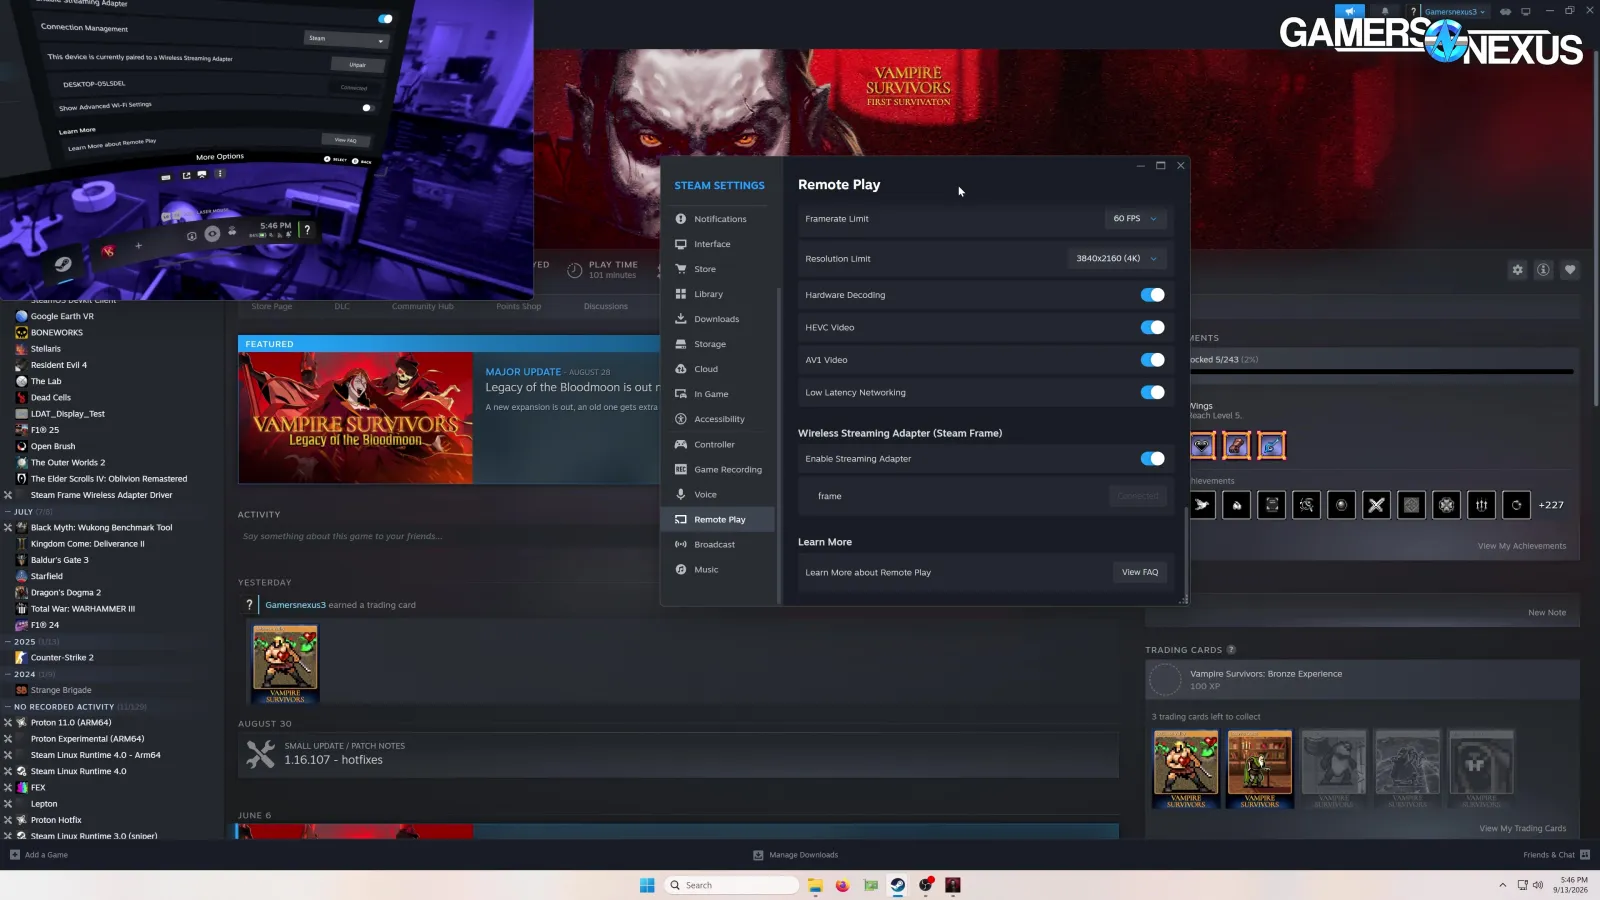Collapse the 2025 library group
Image resolution: width=1600 pixels, height=900 pixels.
pyautogui.click(x=8, y=642)
